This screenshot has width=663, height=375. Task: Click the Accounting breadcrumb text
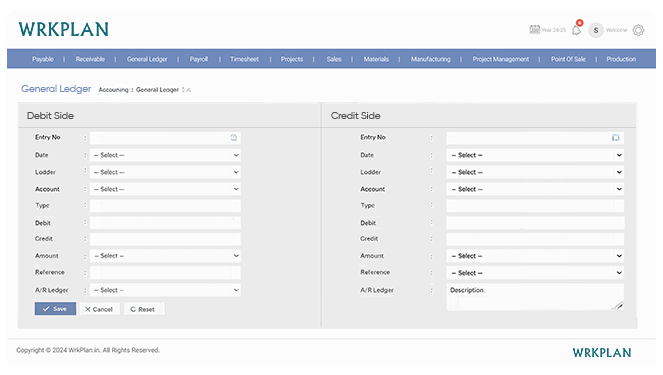click(113, 90)
